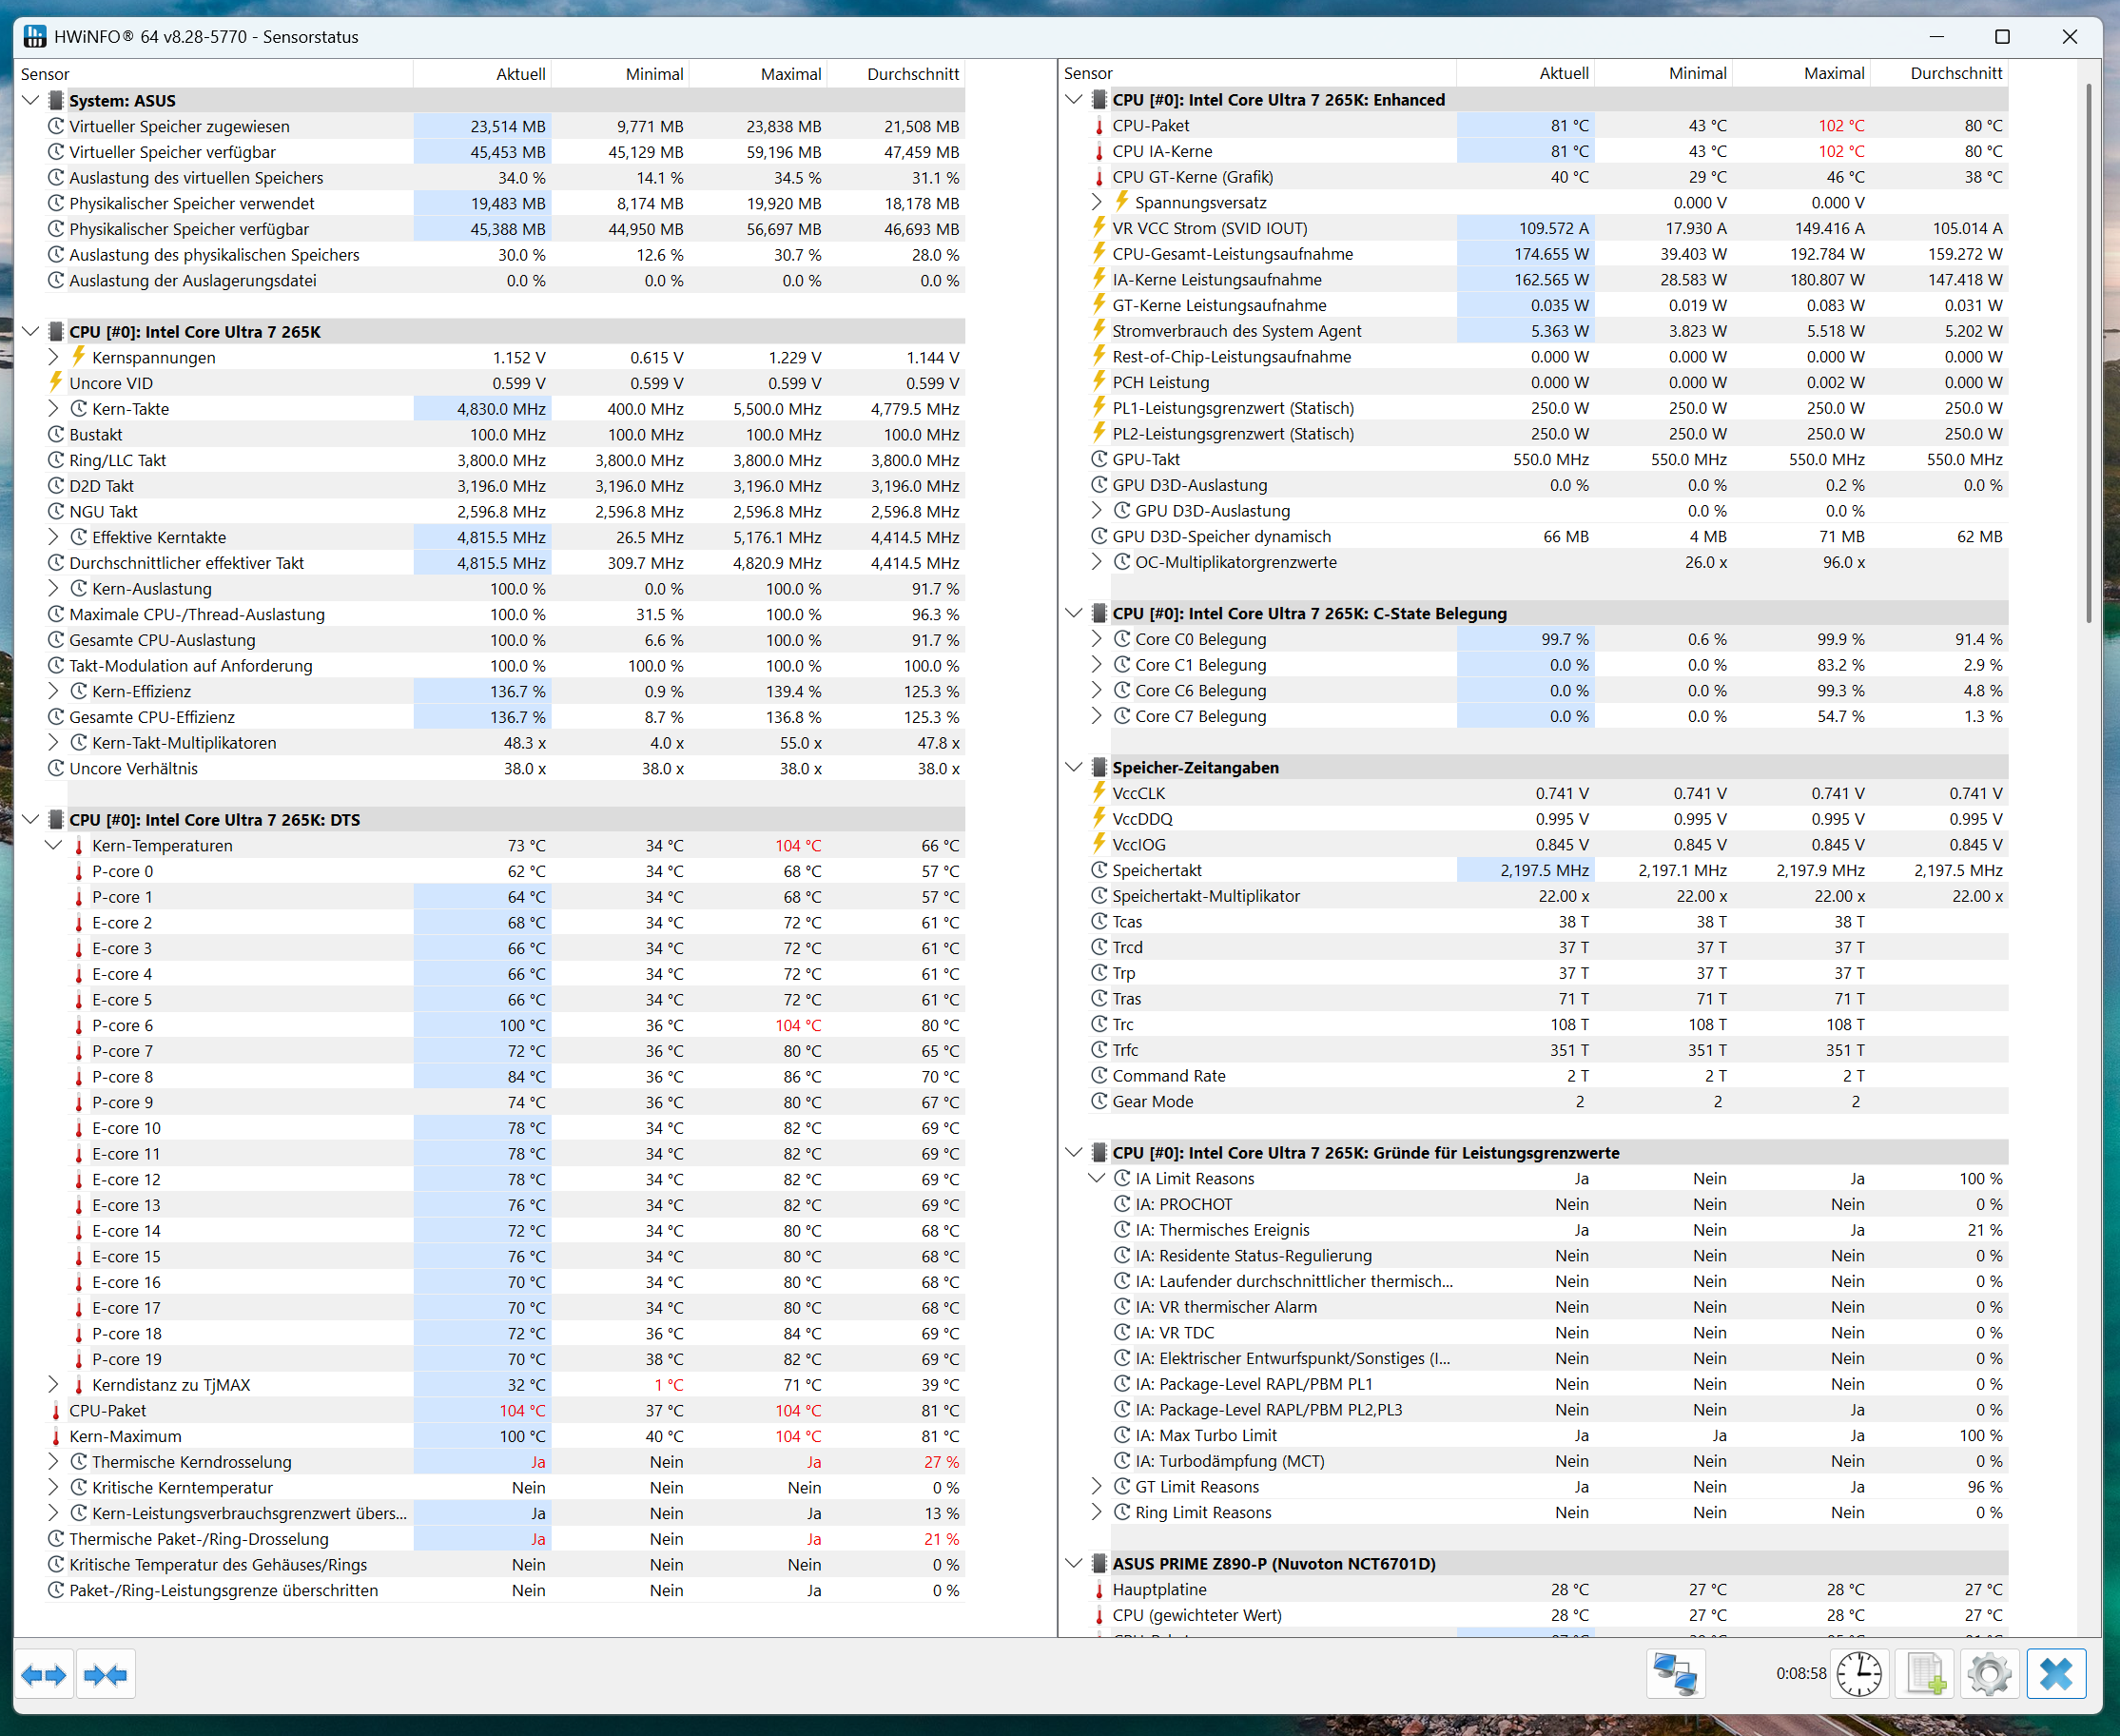Select the CPU-Paket temperature row
The image size is (2120, 1736).
tap(110, 1410)
